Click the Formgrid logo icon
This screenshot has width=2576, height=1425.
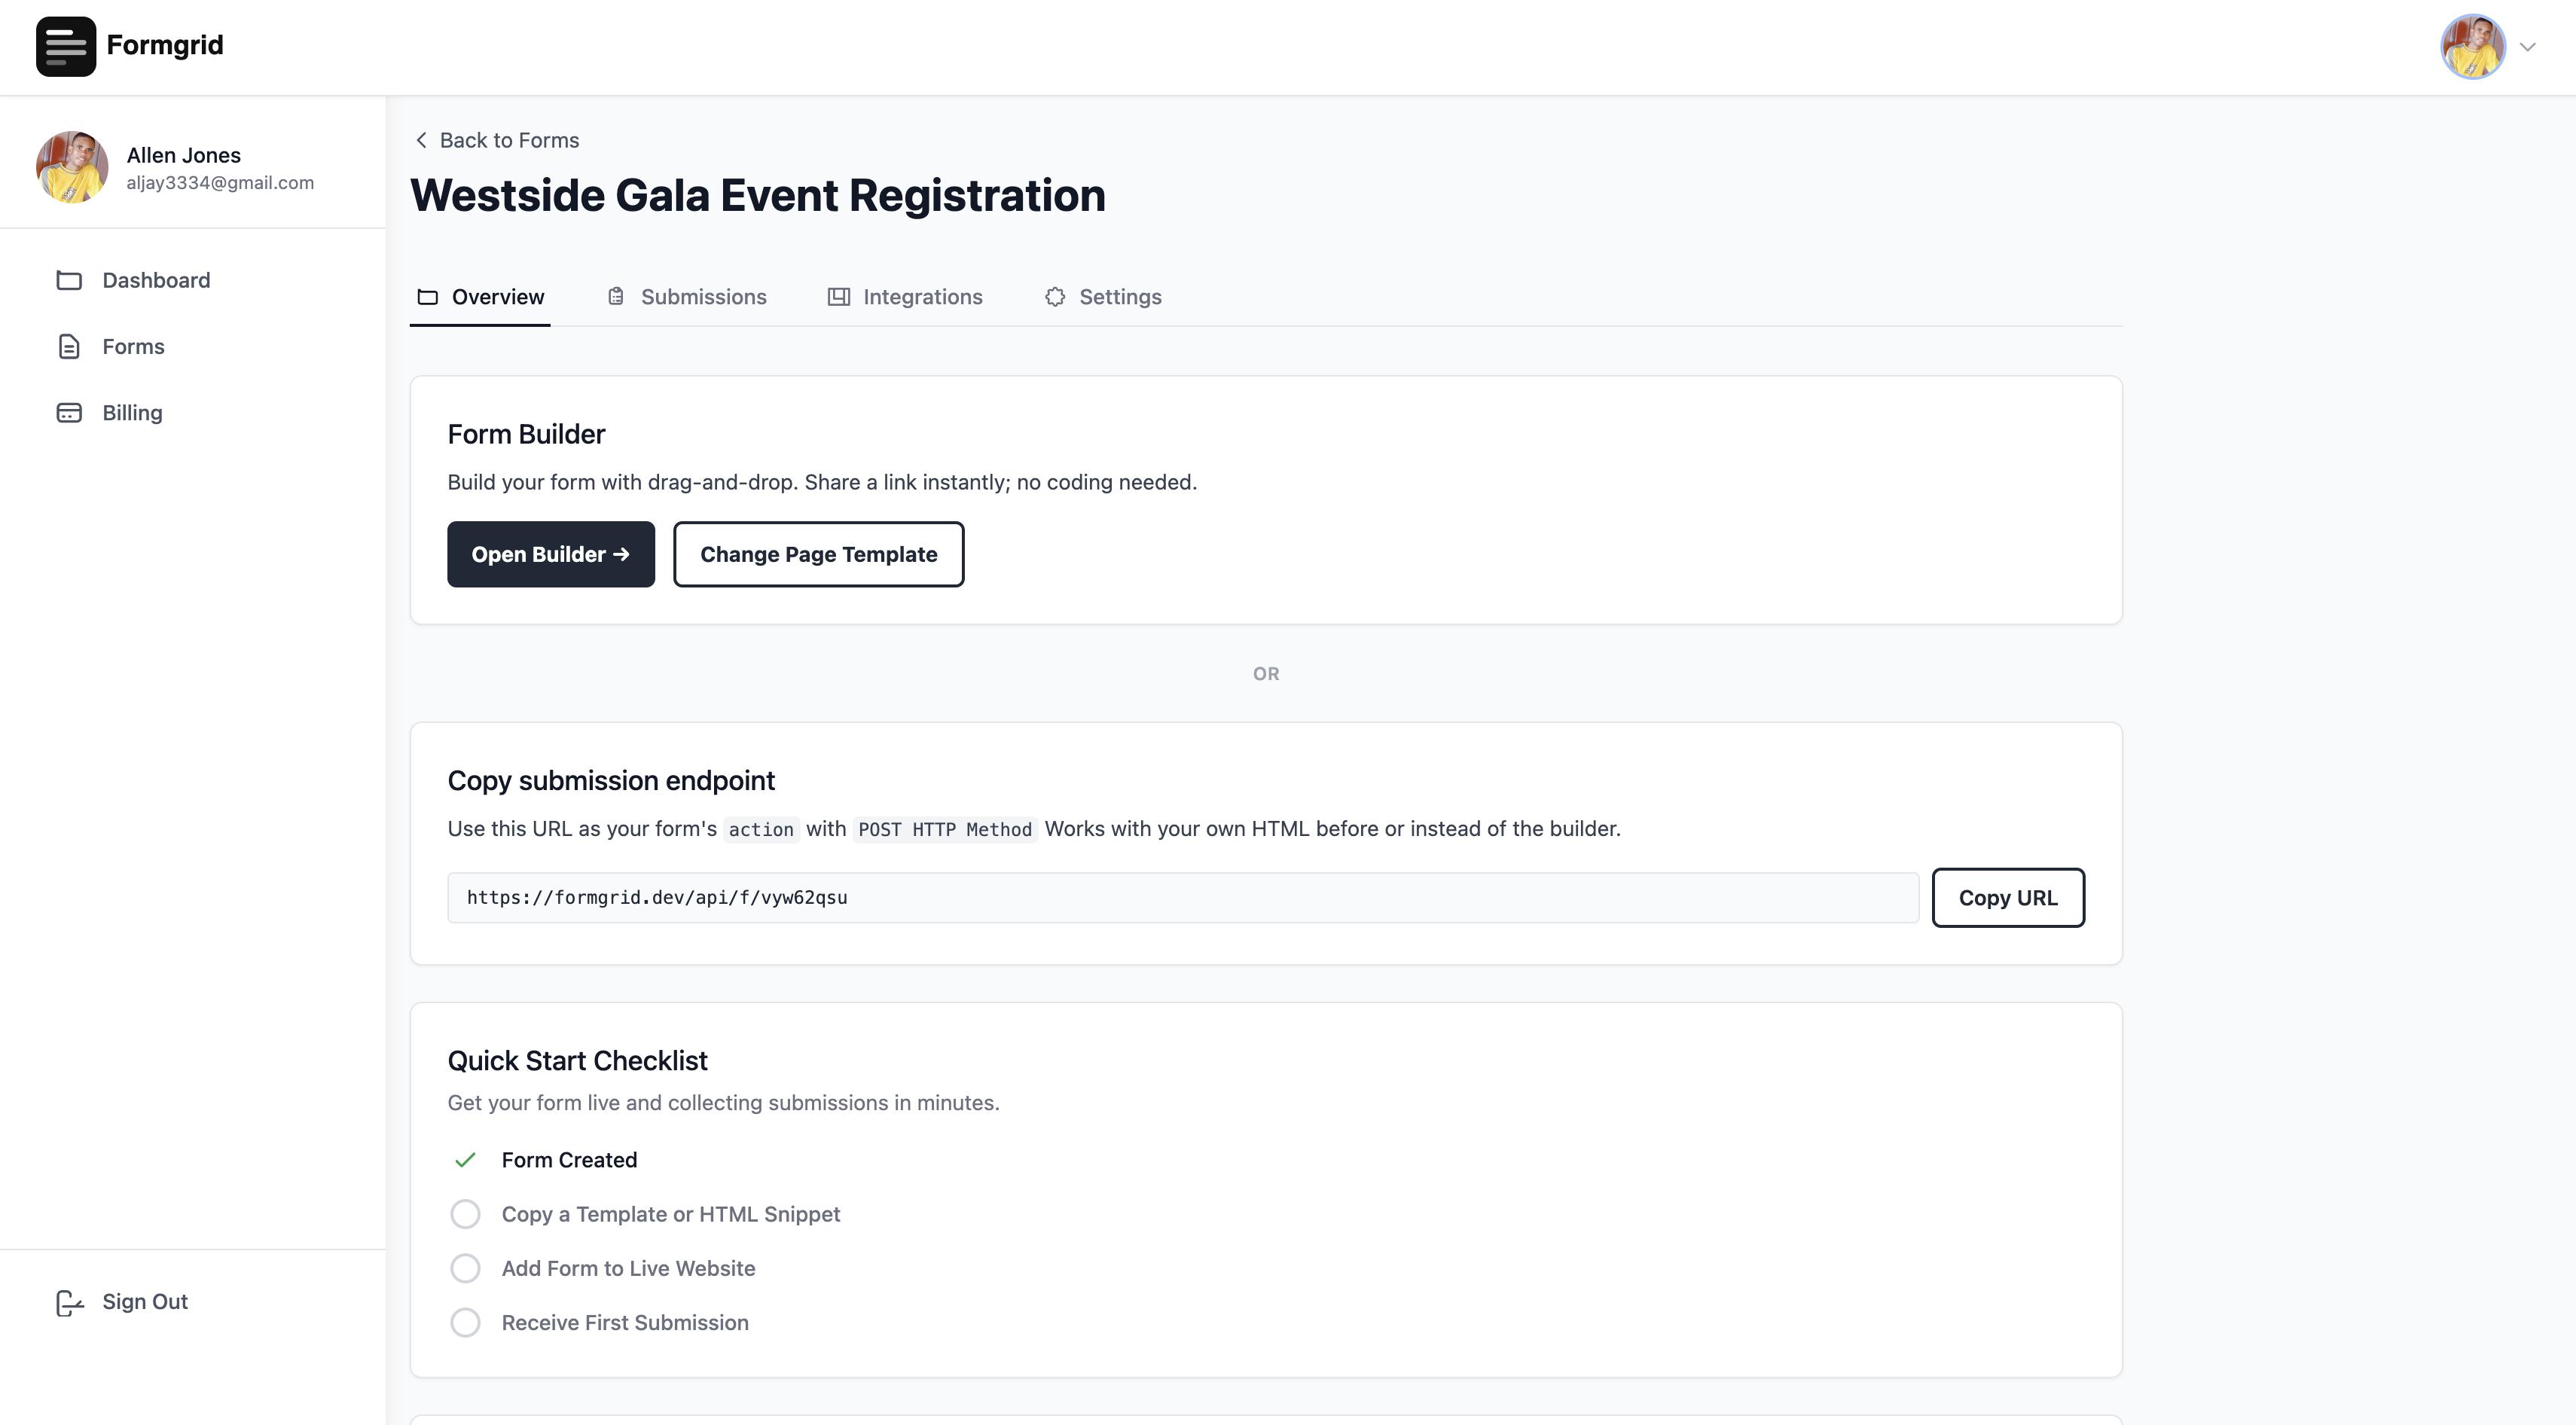[66, 46]
